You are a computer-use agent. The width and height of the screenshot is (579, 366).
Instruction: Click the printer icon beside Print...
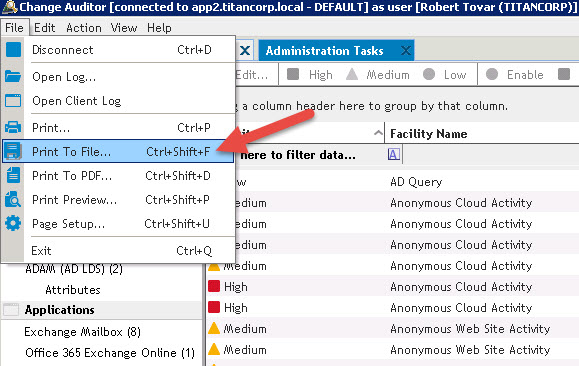point(13,127)
